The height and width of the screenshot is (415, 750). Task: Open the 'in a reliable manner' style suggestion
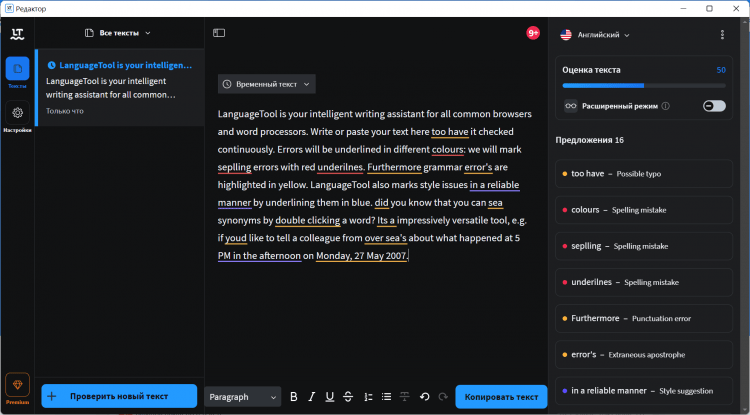click(x=644, y=391)
